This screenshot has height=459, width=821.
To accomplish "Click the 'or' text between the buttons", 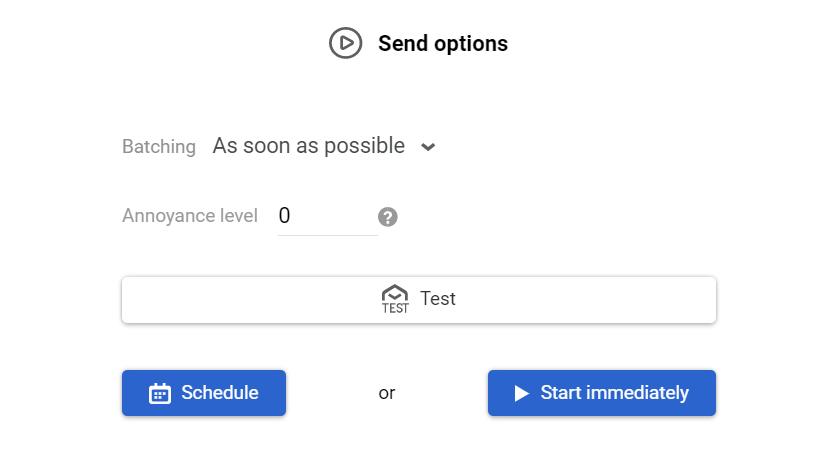I will coord(387,393).
